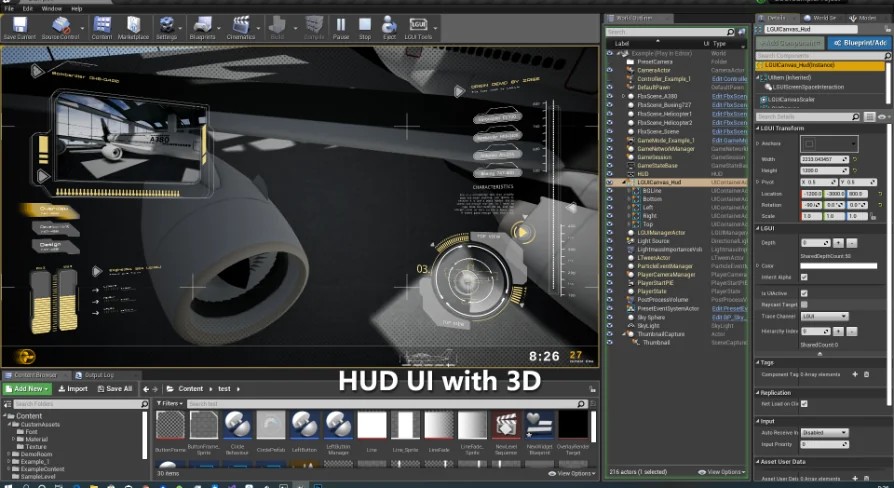This screenshot has width=894, height=488.
Task: Toggle visibility eye for CameraActor
Action: coord(609,70)
